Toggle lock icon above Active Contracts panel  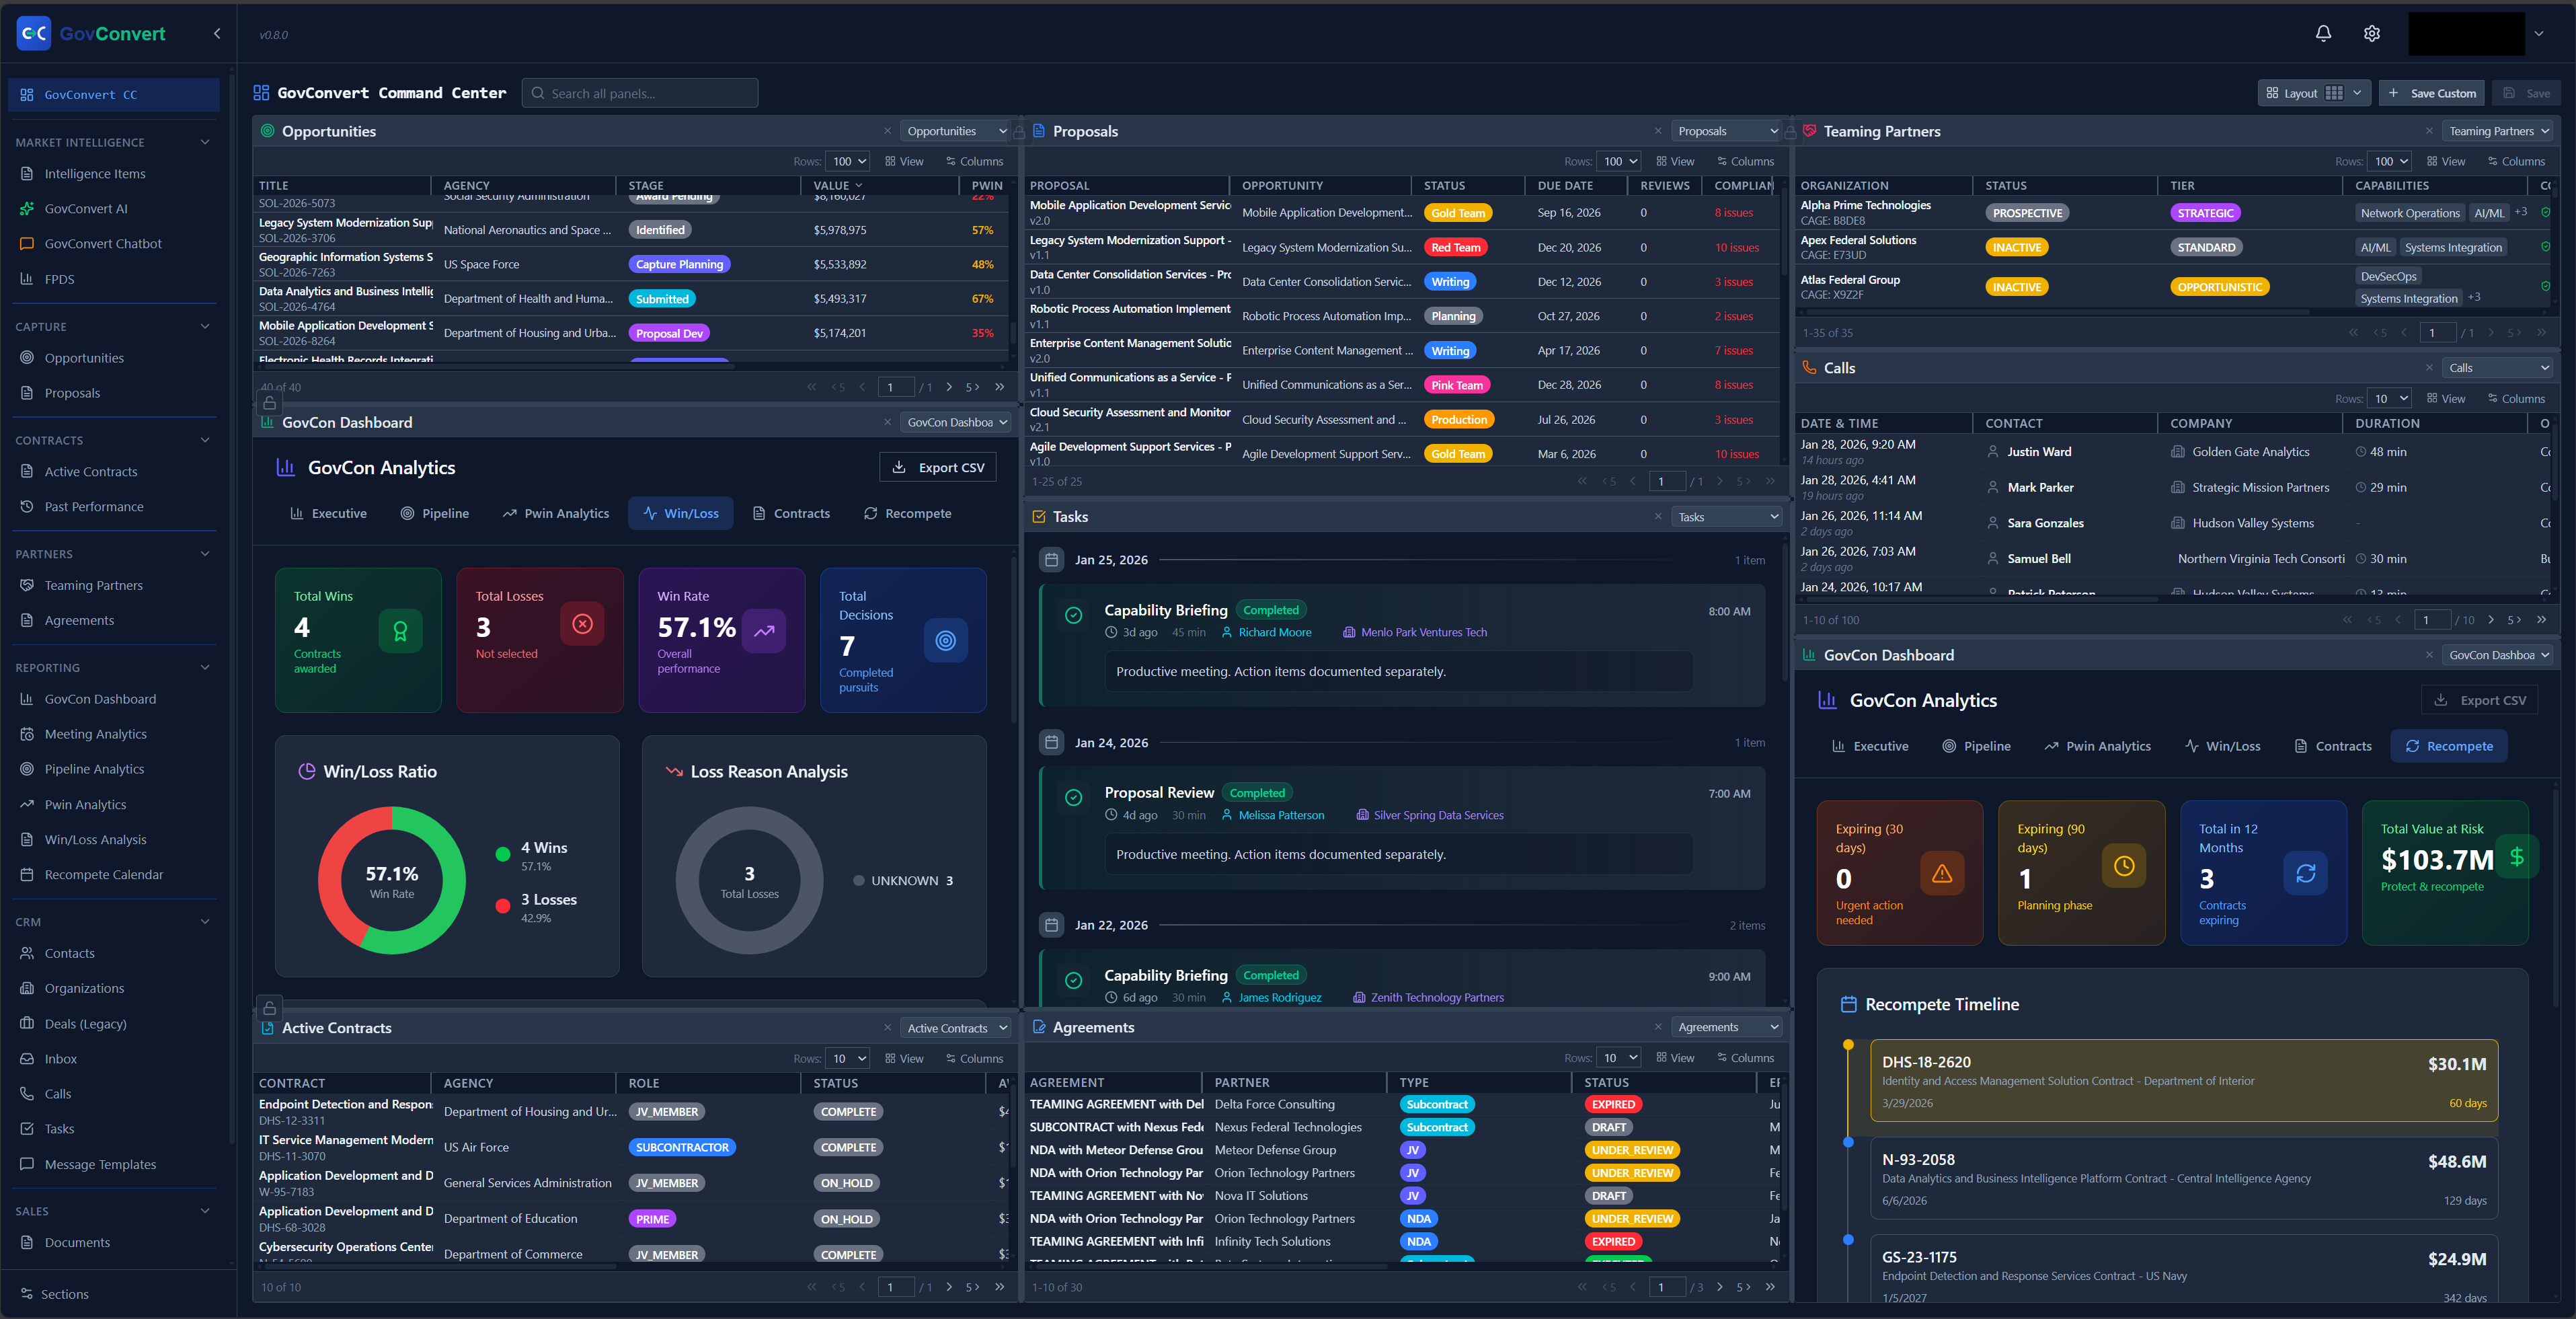click(269, 1008)
